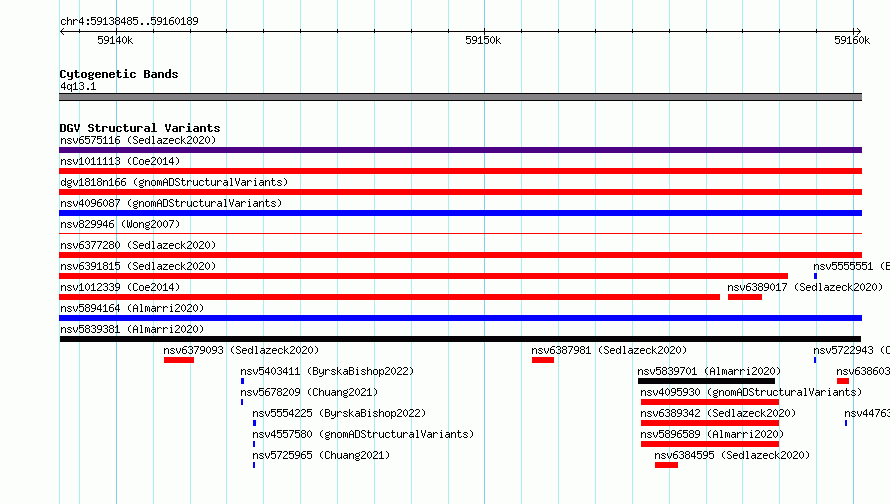This screenshot has height=504, width=890.
Task: Open variant nsv6387981 (Sedlazeck2020) label
Action: (x=609, y=350)
